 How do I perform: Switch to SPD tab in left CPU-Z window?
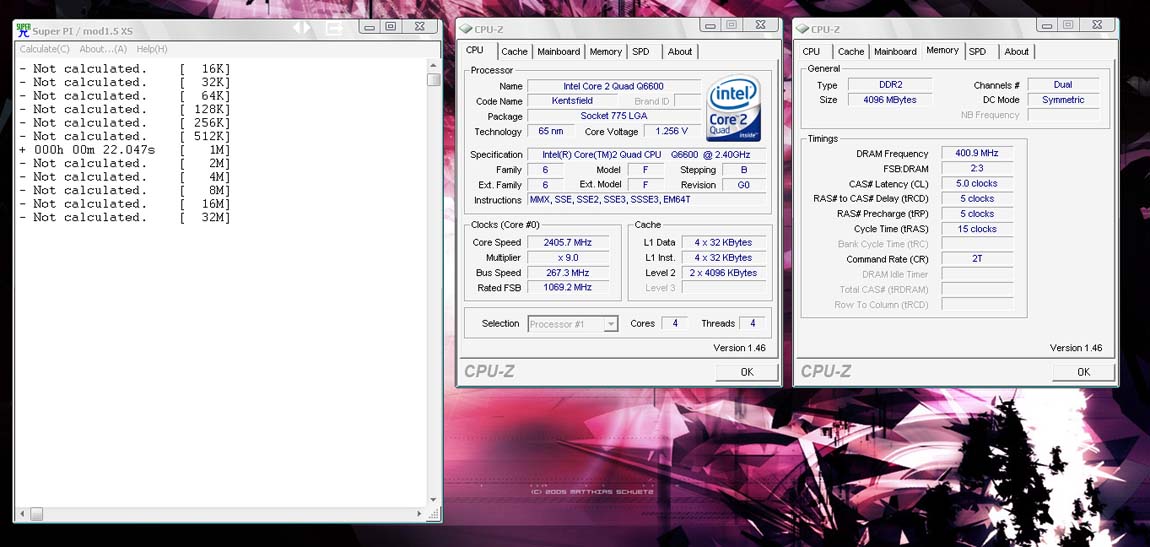(641, 51)
